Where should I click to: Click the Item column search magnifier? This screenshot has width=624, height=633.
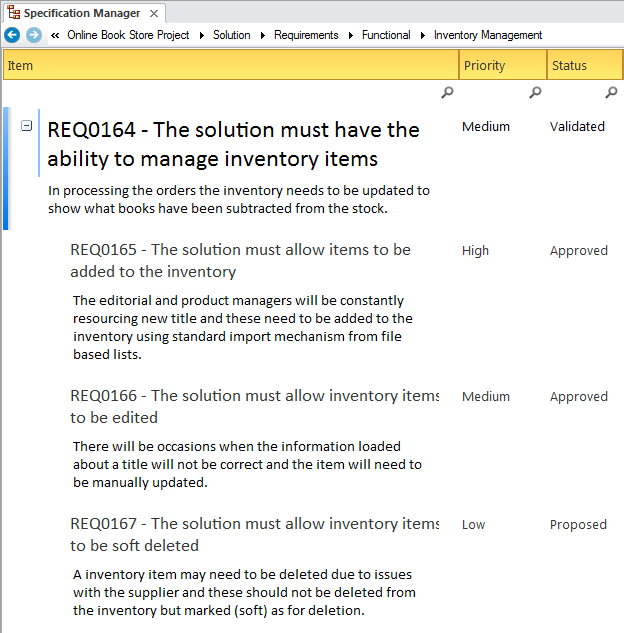[447, 93]
